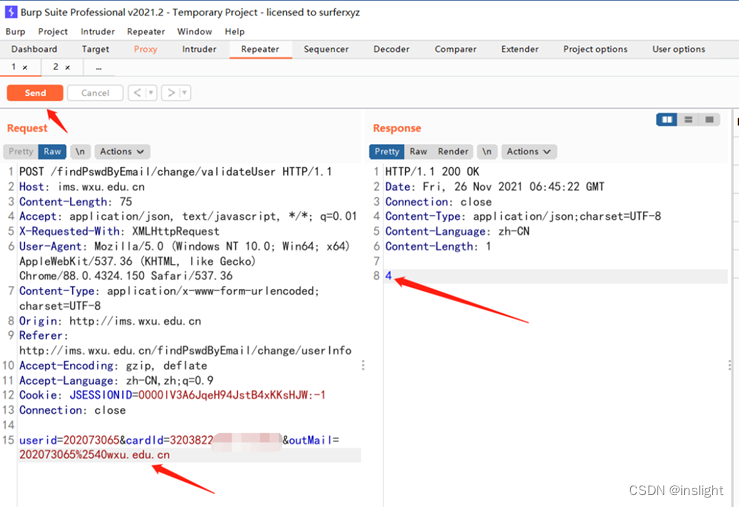739x507 pixels.
Task: Switch to the Proxy tab
Action: pyautogui.click(x=145, y=49)
